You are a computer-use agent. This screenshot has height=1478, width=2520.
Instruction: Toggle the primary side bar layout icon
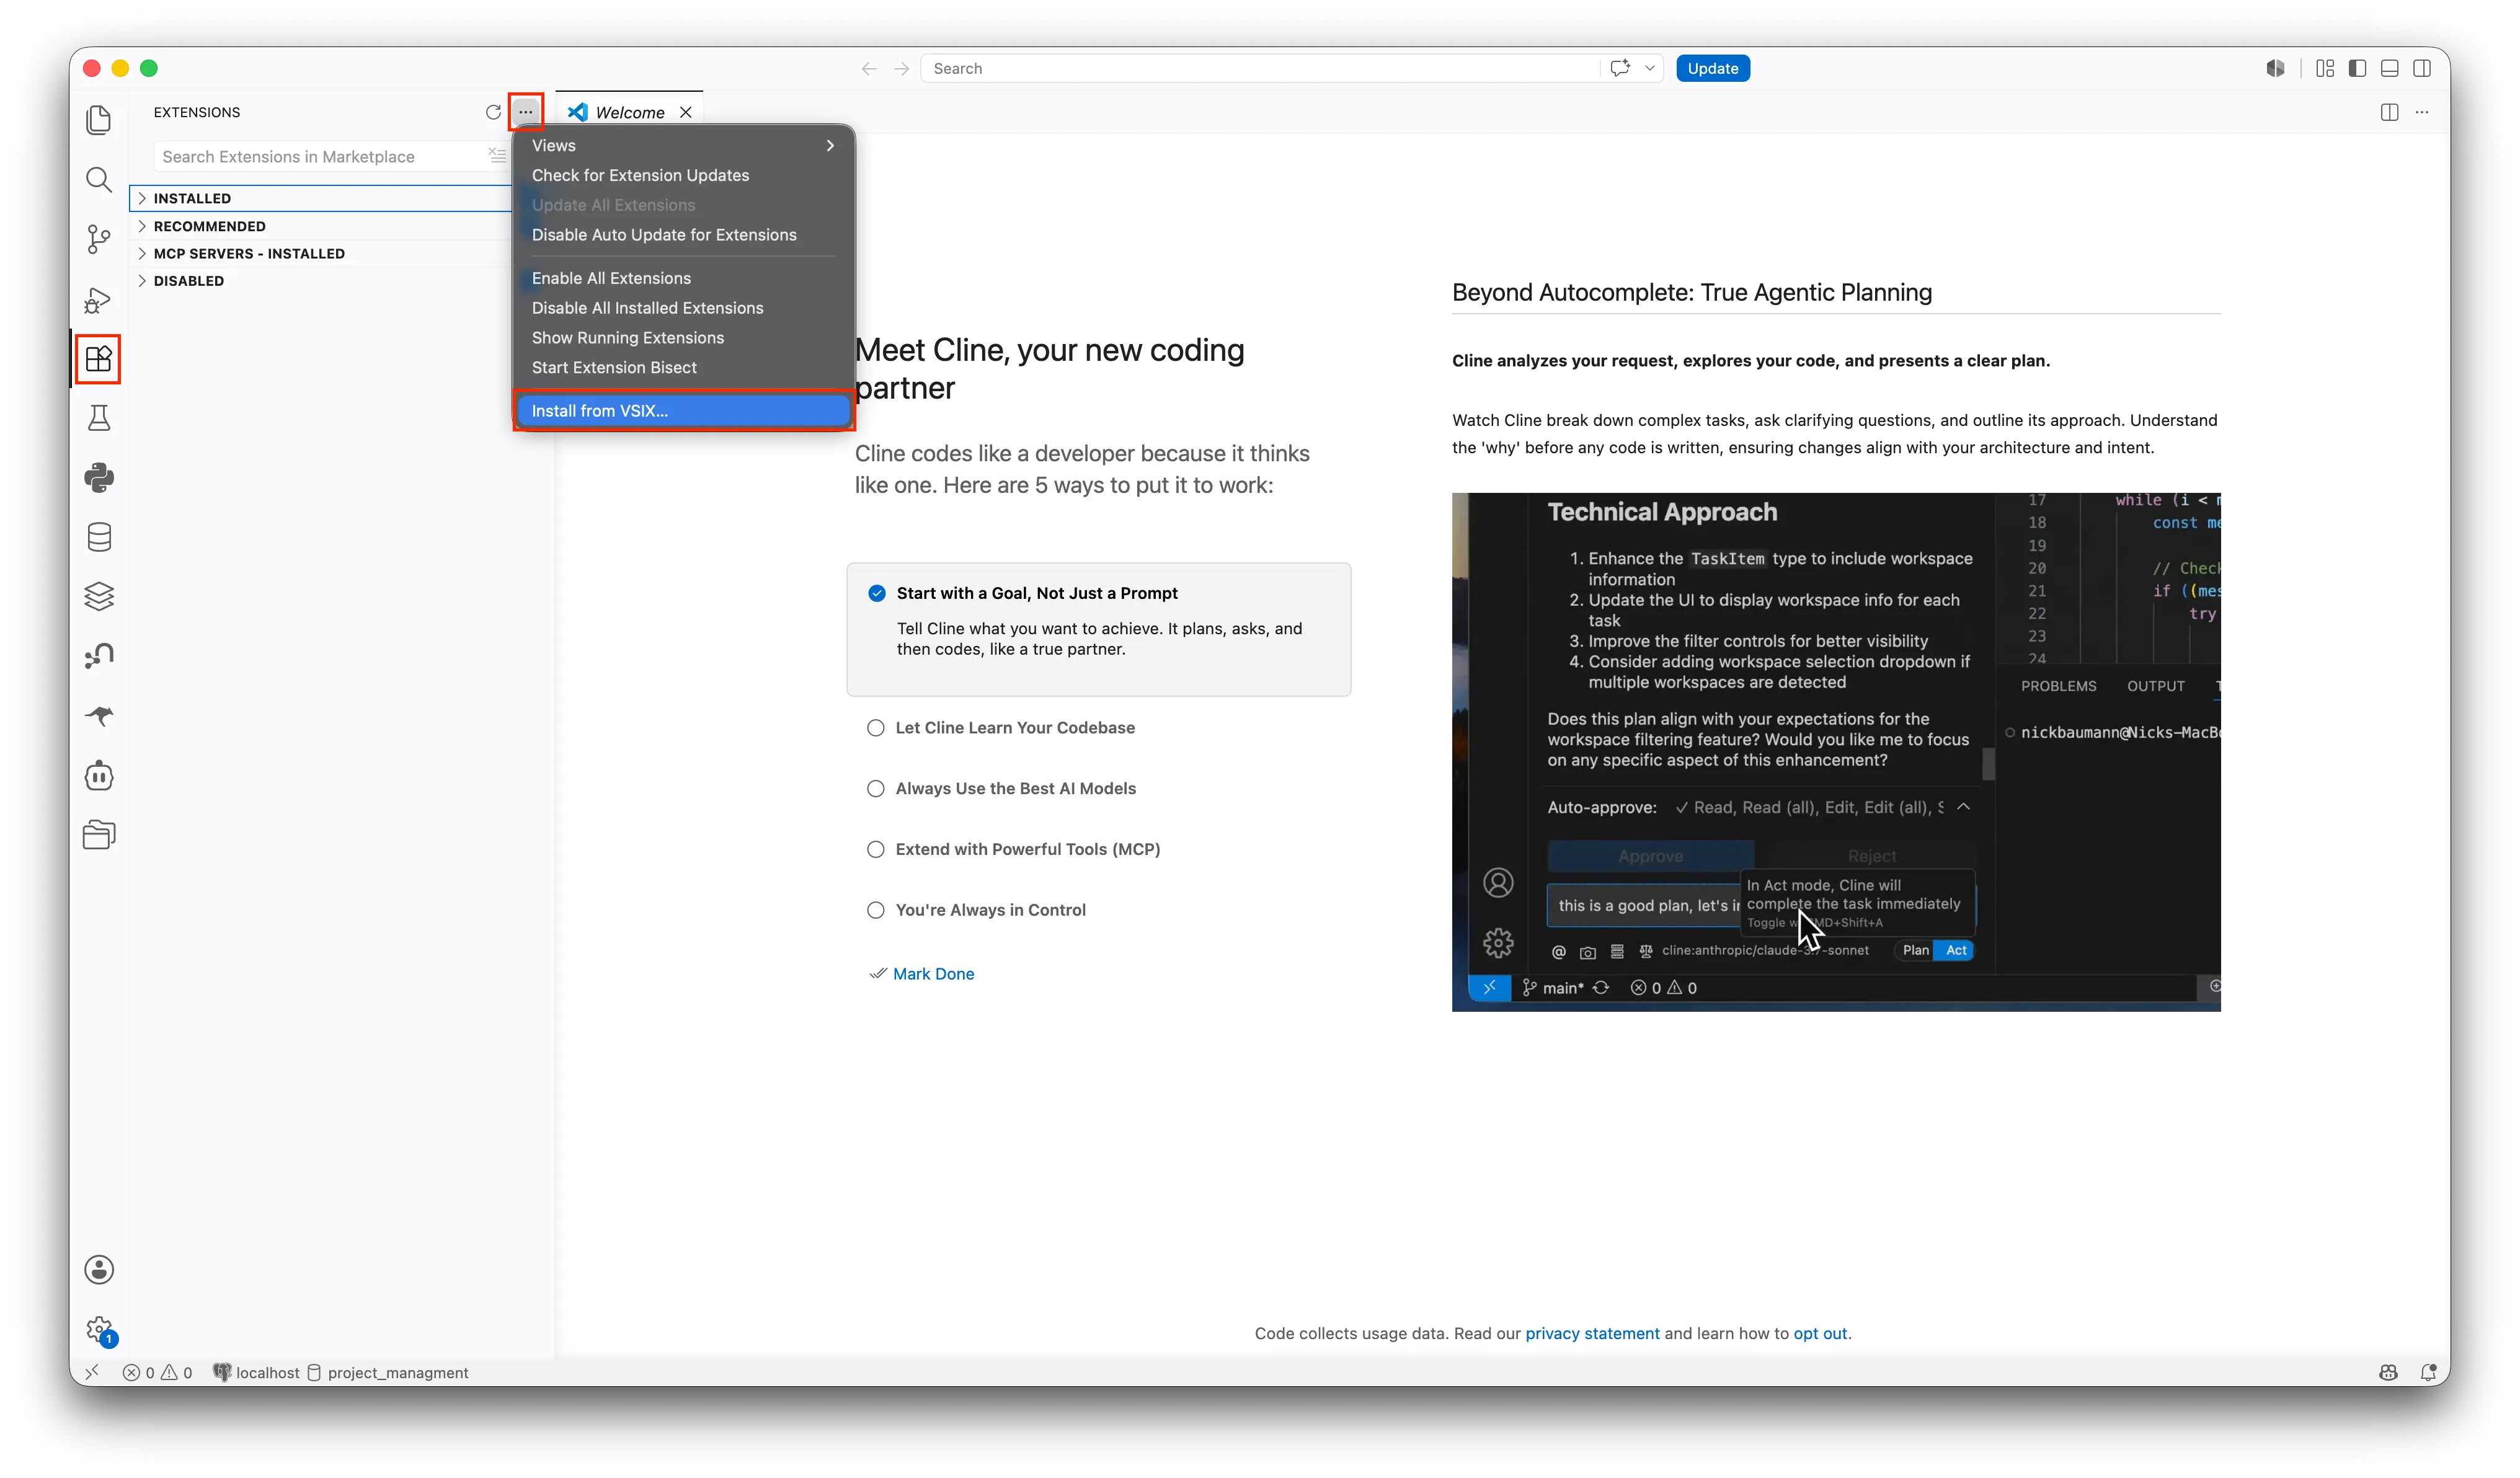(2357, 68)
